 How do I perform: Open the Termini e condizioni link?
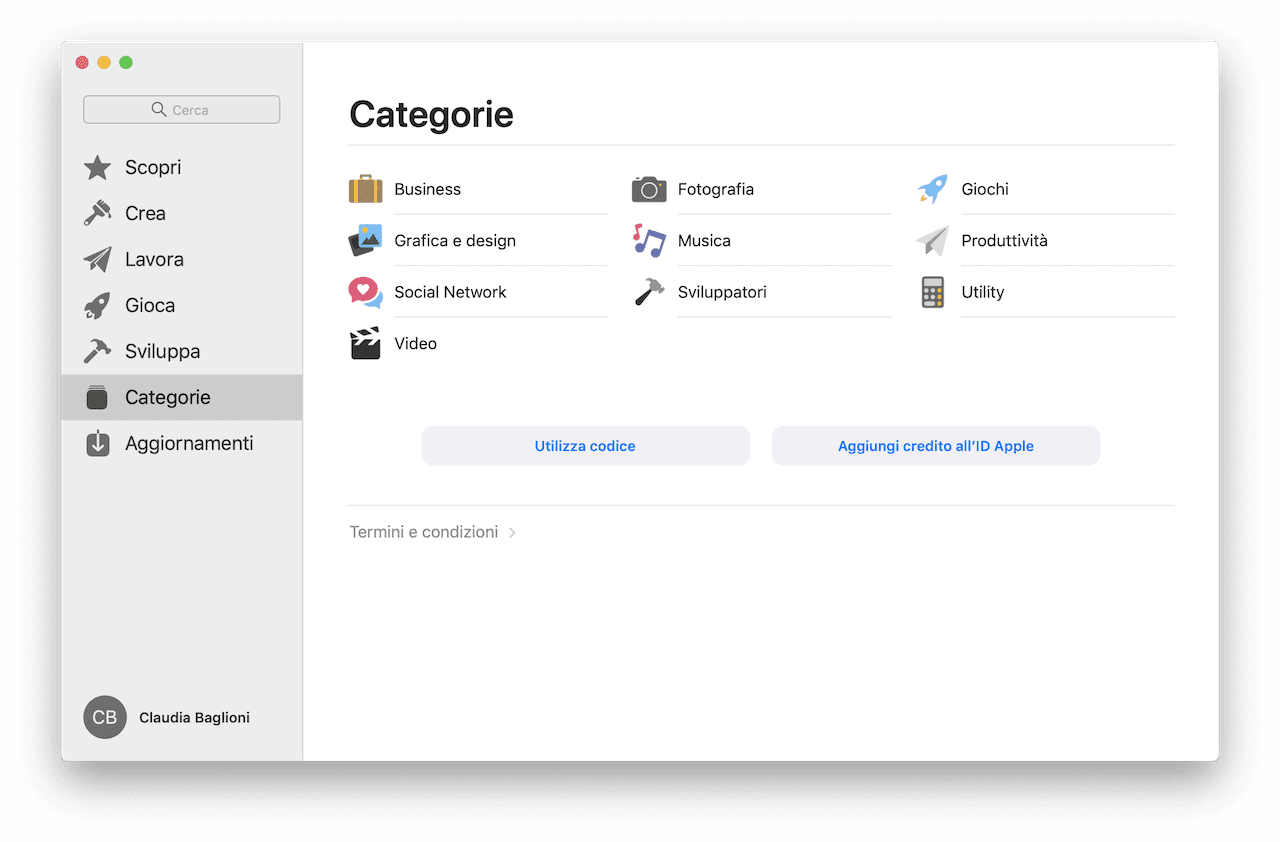pyautogui.click(x=424, y=532)
